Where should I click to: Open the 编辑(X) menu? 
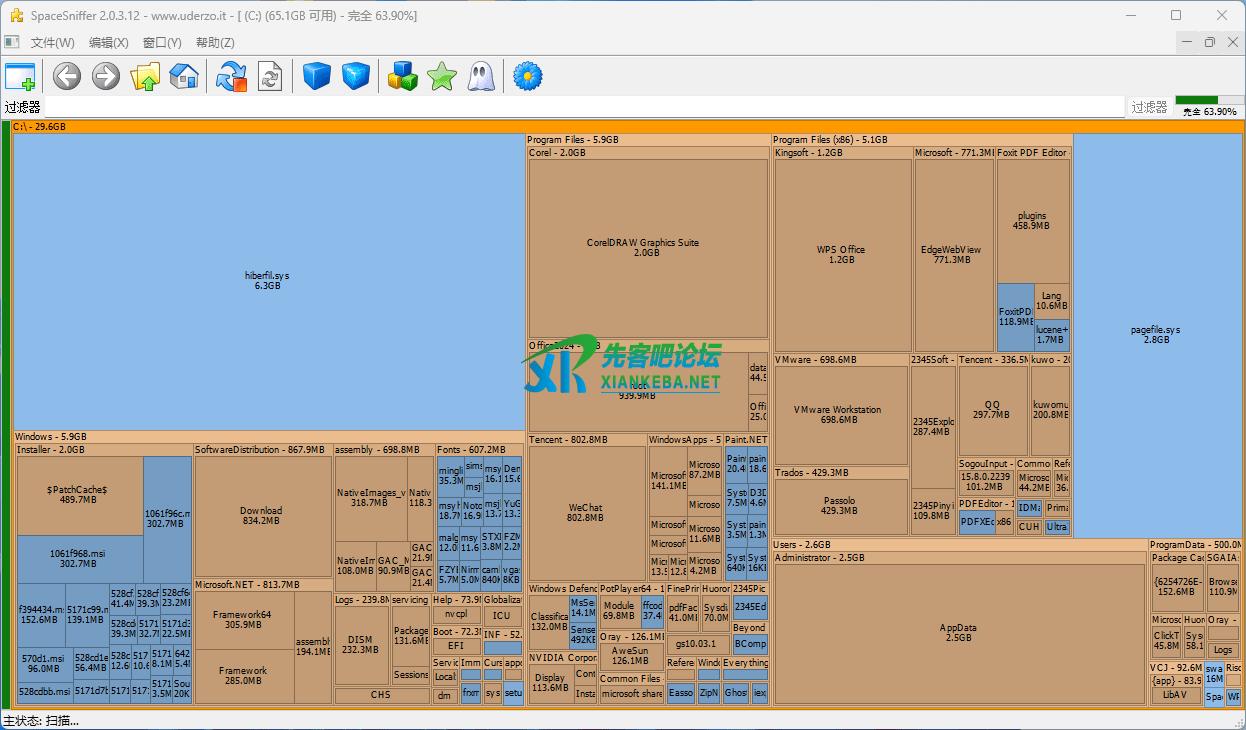tap(108, 43)
